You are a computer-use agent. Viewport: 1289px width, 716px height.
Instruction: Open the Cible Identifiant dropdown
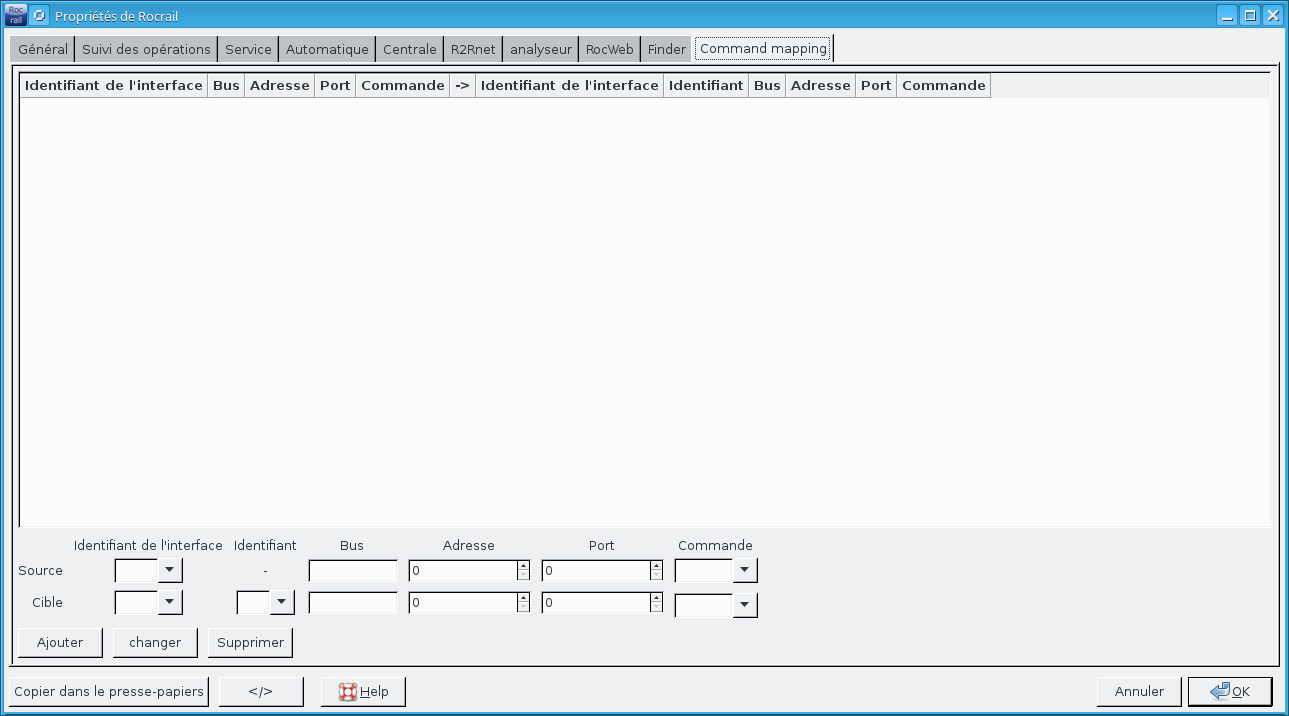[282, 603]
